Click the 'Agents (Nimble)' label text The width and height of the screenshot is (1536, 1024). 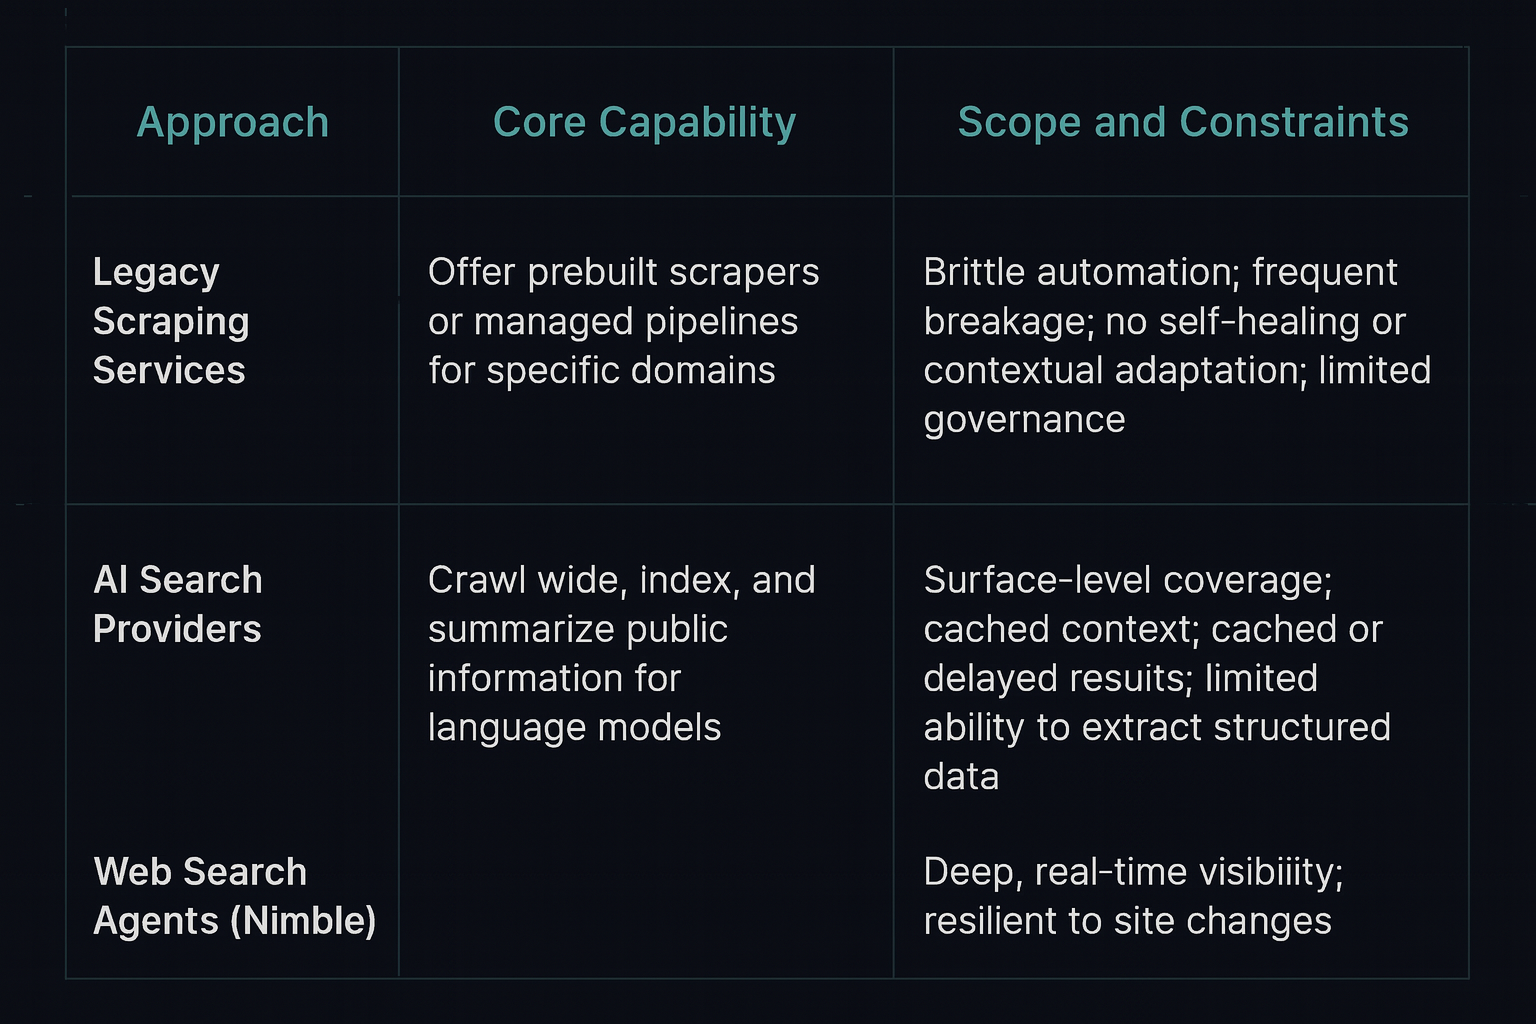234,921
